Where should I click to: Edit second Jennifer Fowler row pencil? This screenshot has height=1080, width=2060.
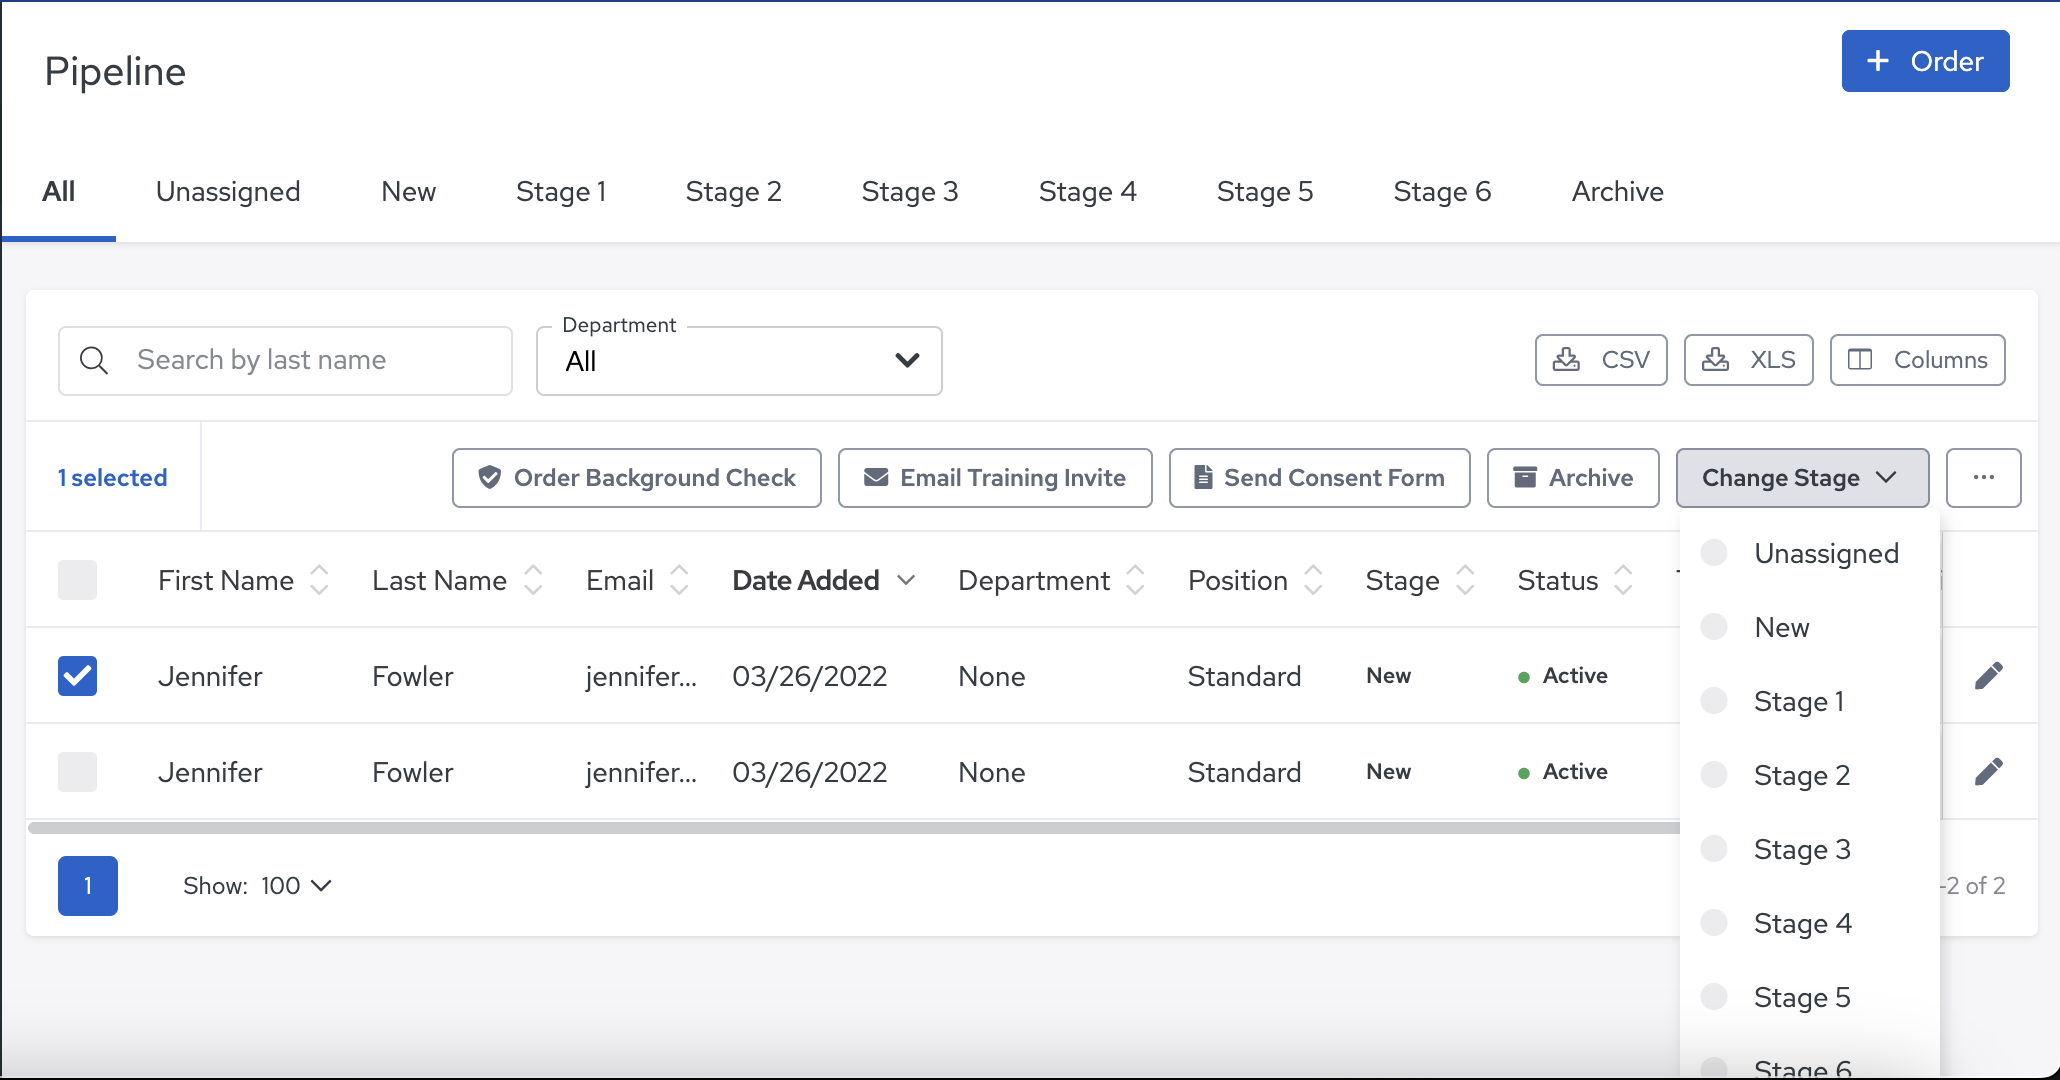point(1989,772)
